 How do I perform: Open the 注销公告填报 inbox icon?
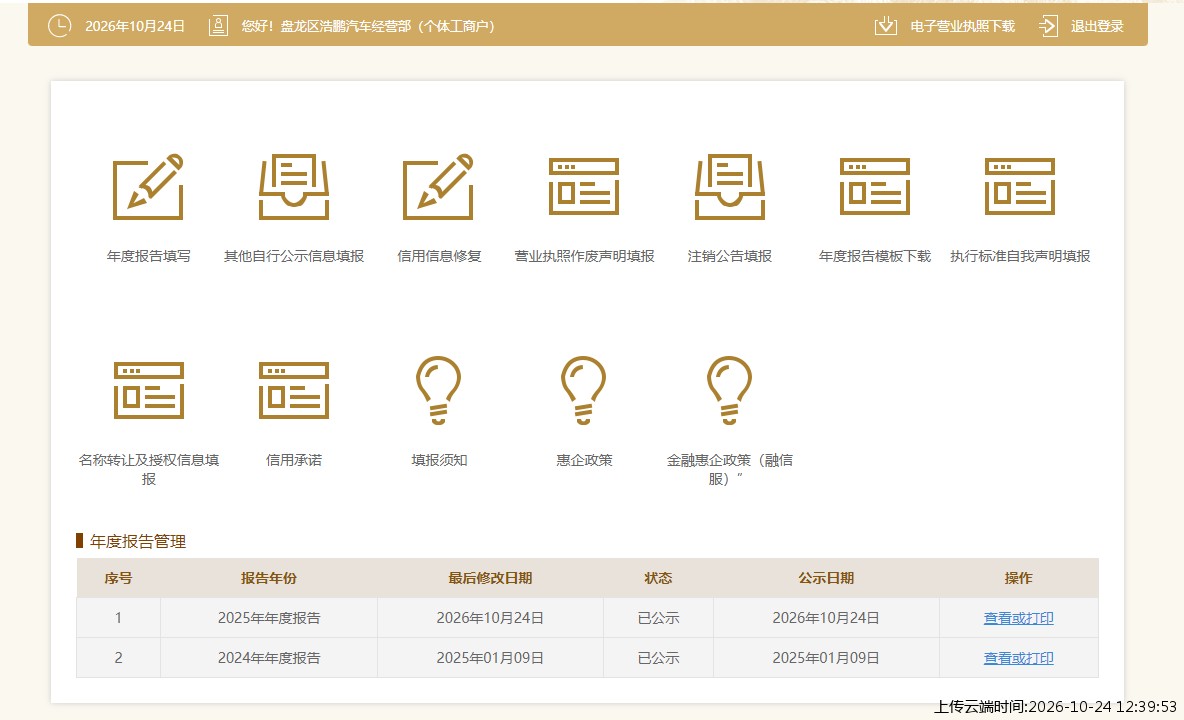(x=729, y=187)
